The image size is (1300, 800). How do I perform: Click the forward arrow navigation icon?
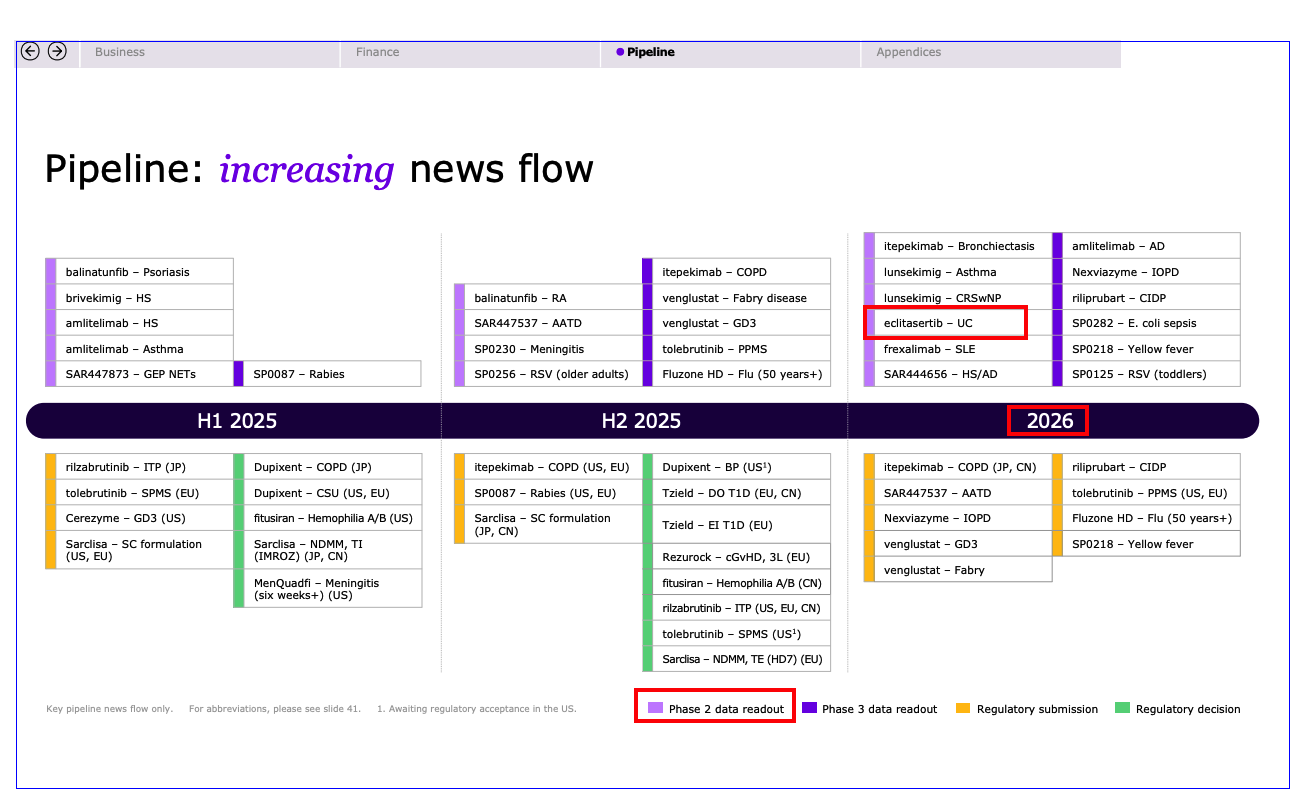click(57, 51)
